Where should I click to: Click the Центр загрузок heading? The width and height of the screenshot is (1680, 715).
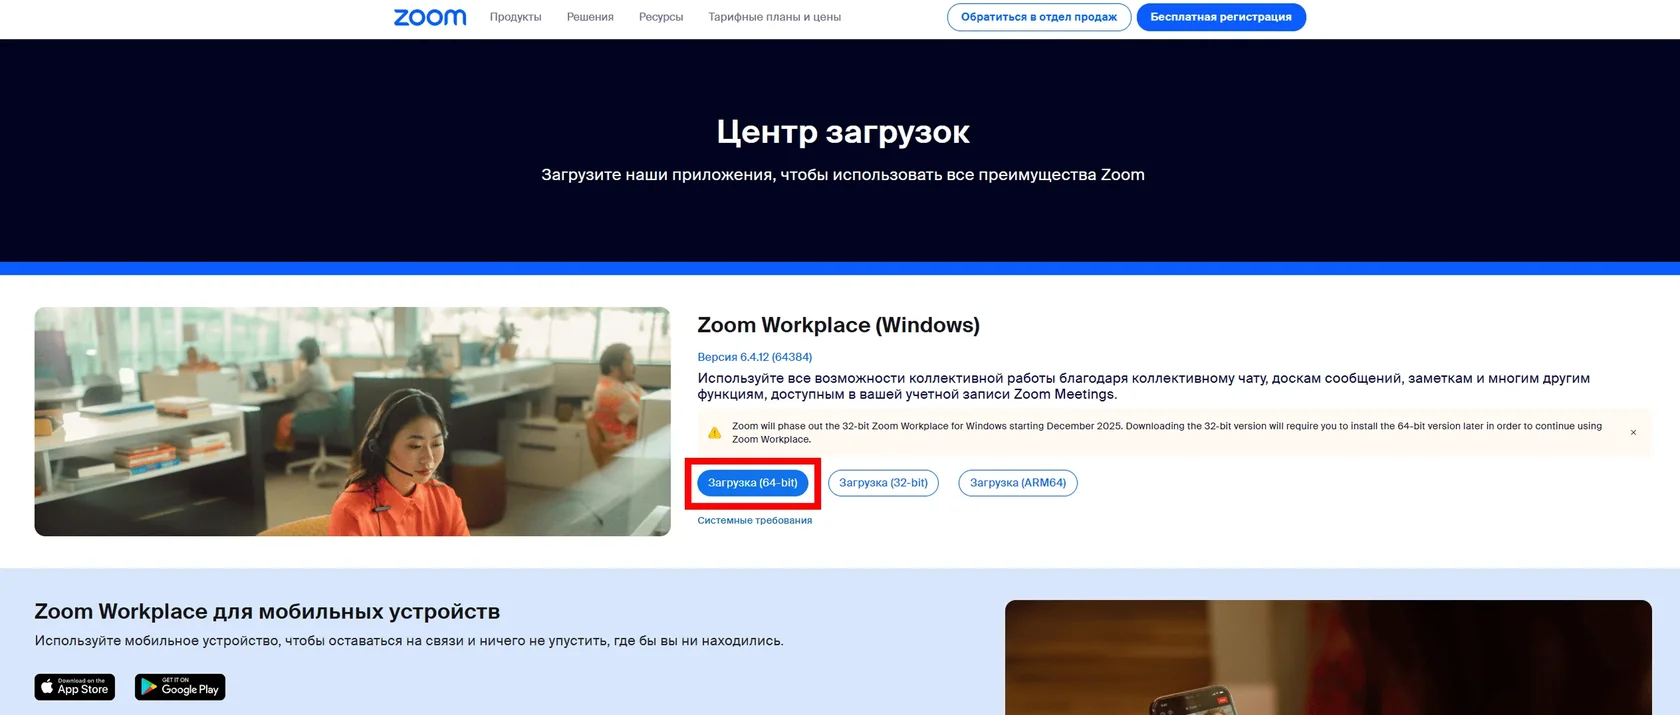click(x=843, y=132)
